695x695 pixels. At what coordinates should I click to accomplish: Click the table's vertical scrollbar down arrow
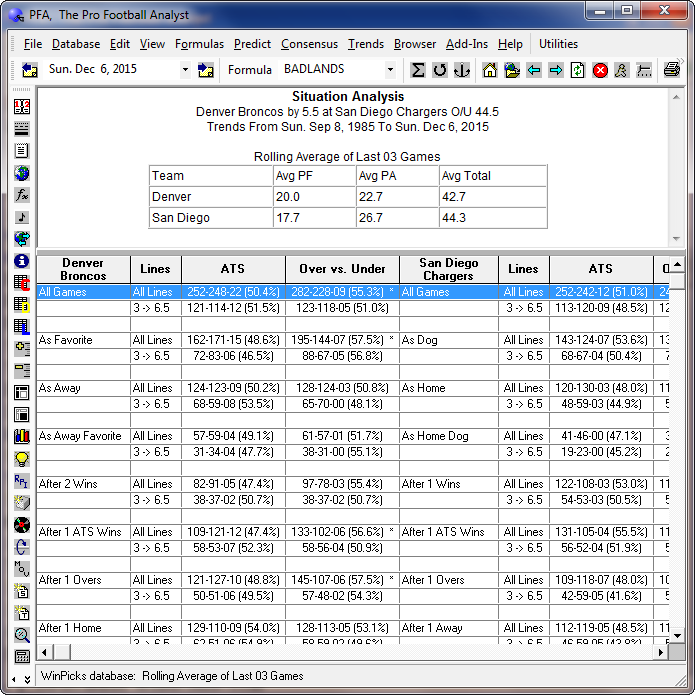tap(677, 636)
